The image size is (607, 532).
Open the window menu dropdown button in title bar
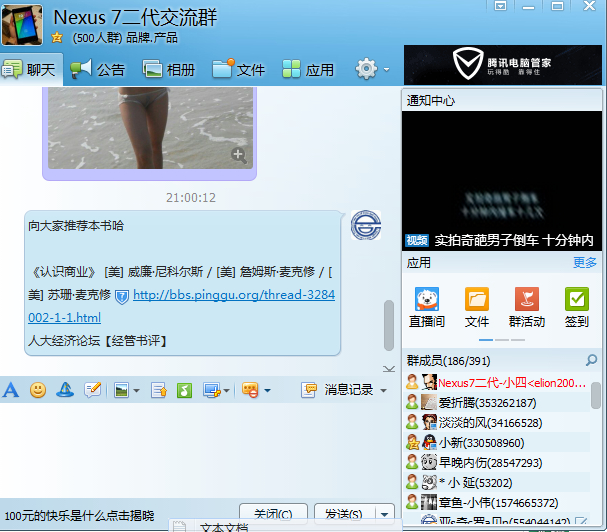500,6
